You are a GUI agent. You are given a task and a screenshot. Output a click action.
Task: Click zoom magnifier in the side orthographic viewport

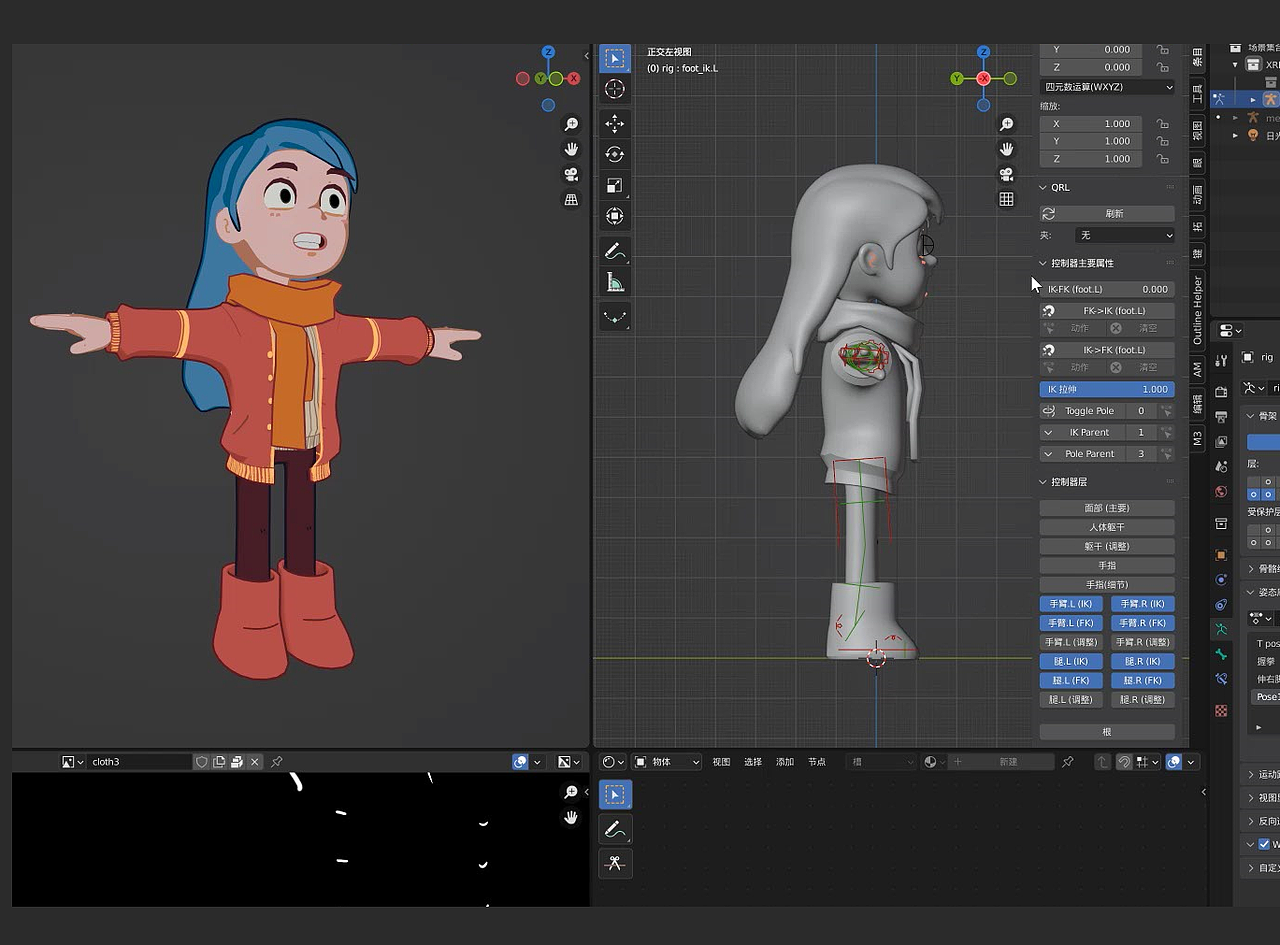(x=1007, y=124)
